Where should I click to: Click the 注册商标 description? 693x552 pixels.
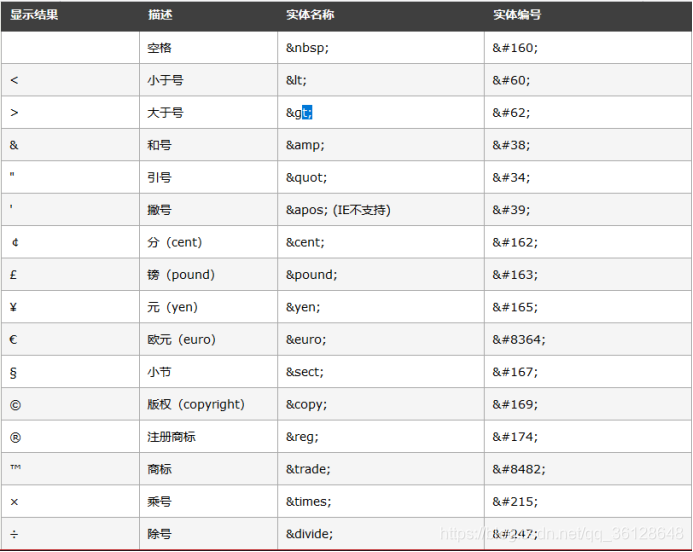click(x=171, y=437)
